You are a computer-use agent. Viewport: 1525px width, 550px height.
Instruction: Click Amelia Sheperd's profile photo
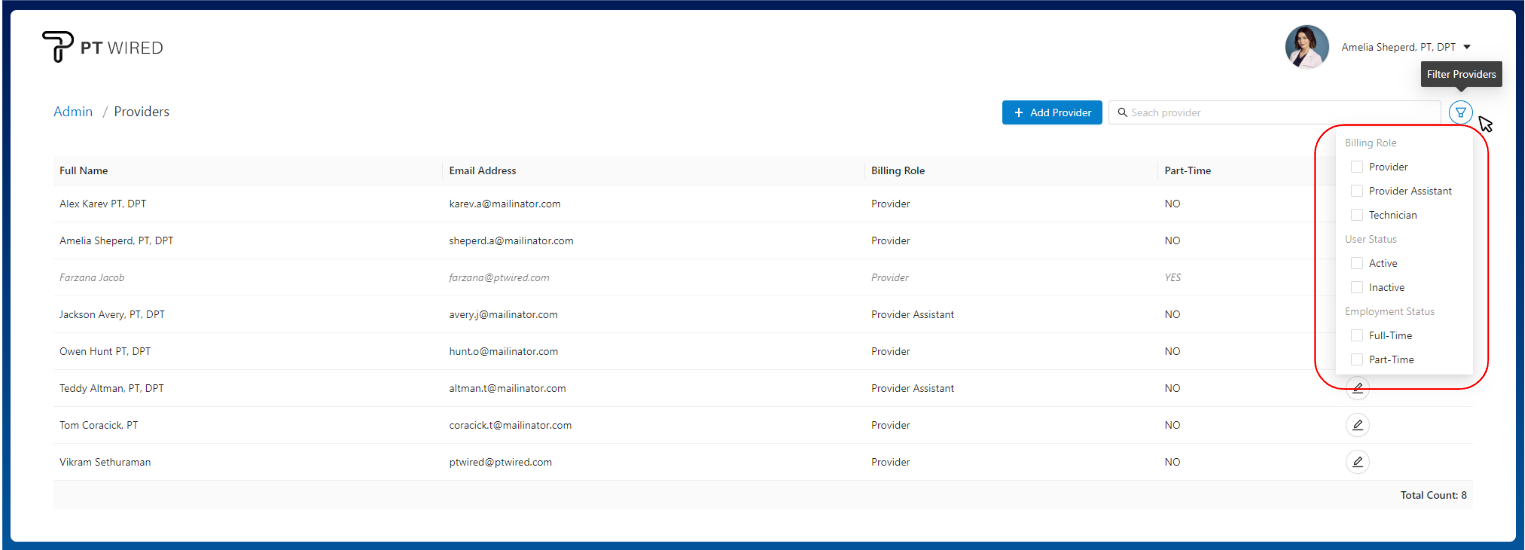1306,47
